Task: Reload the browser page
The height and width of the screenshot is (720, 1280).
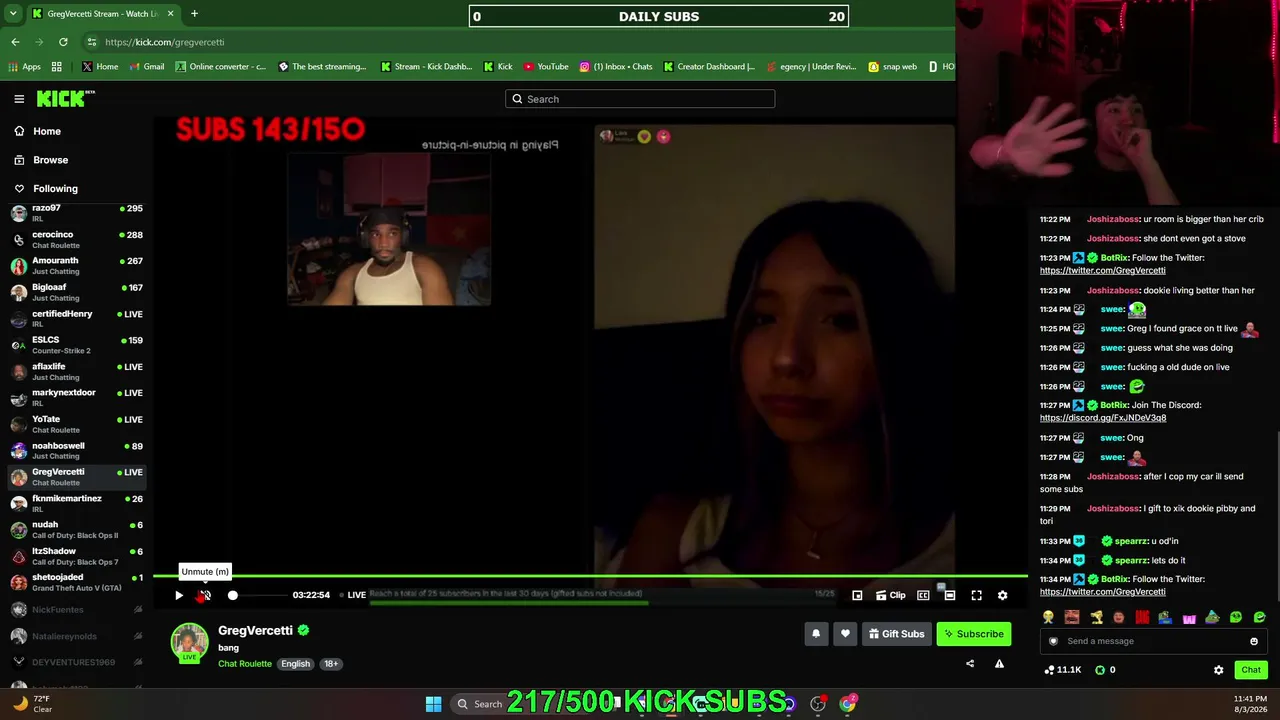Action: (63, 42)
